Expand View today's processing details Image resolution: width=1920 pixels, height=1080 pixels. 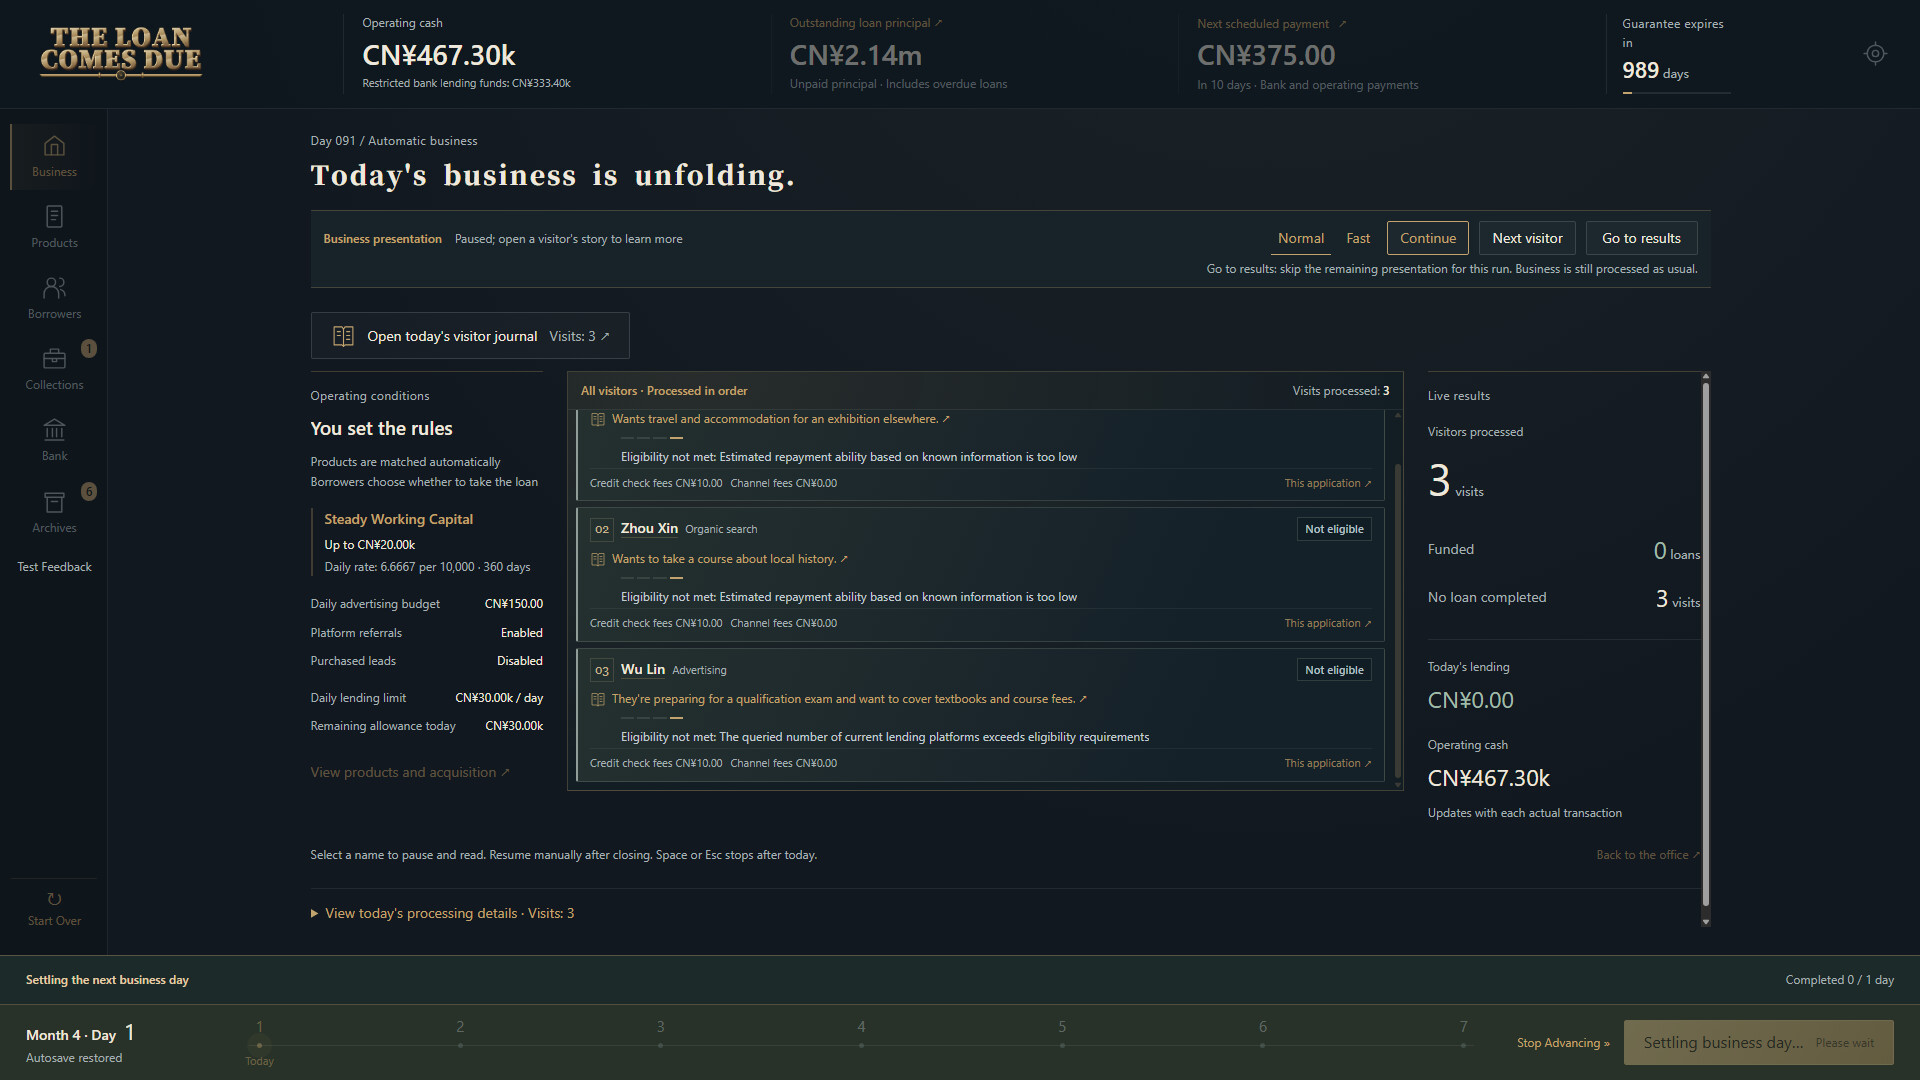442,914
